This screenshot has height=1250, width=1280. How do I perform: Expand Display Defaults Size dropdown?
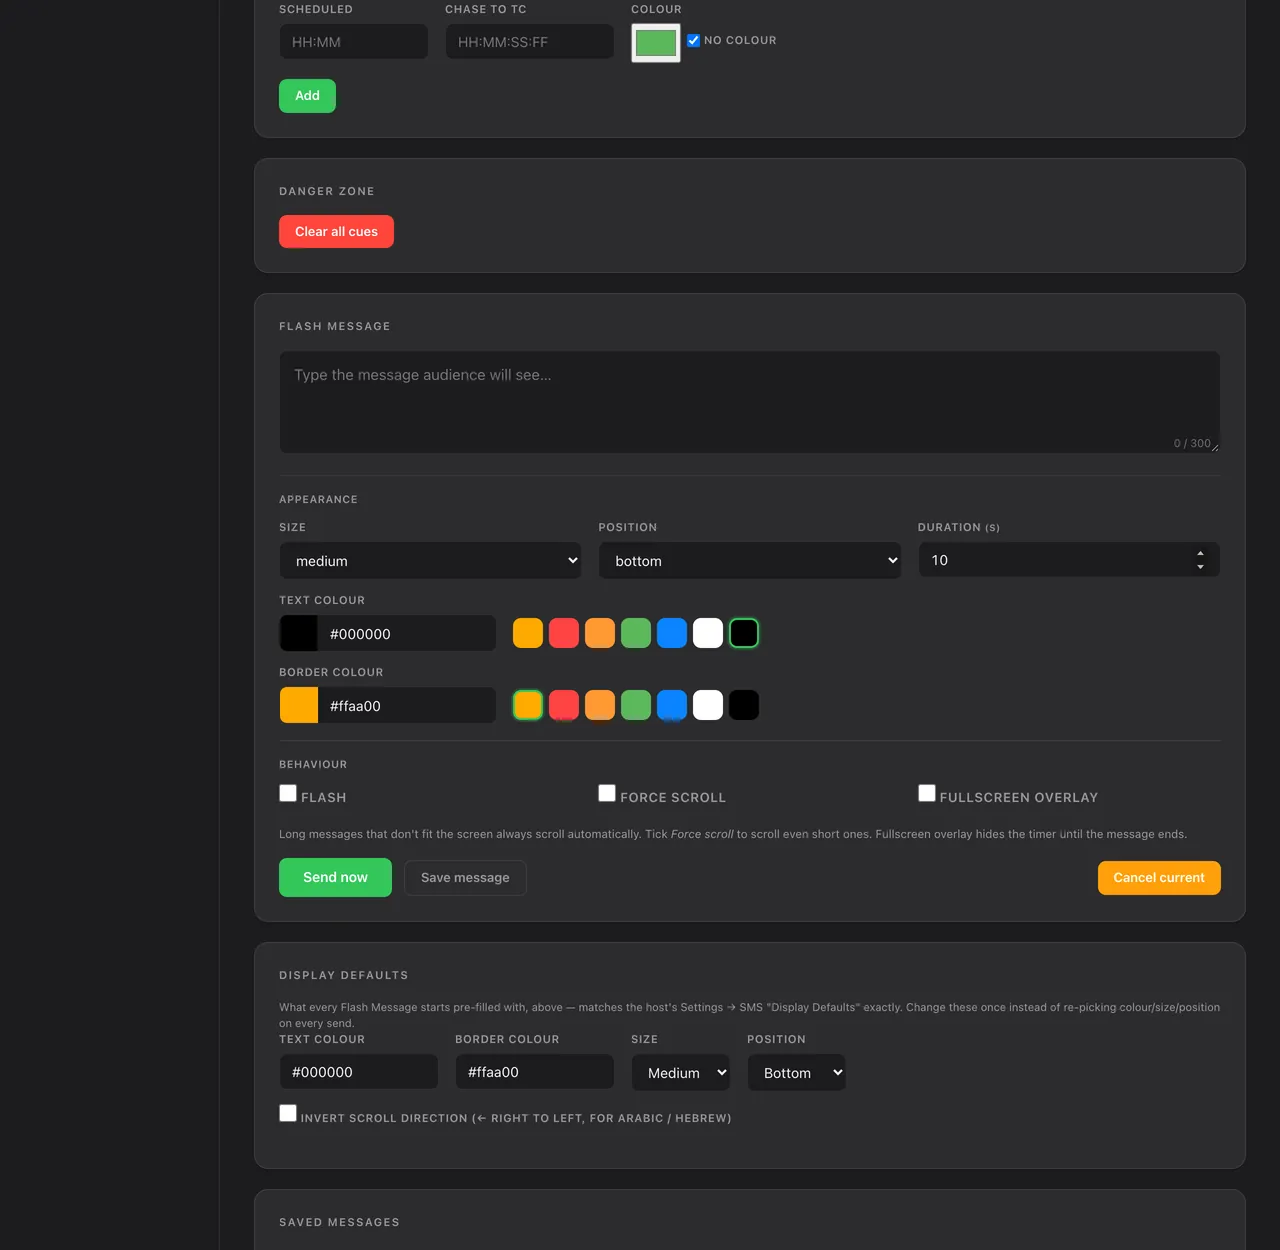pos(681,1073)
